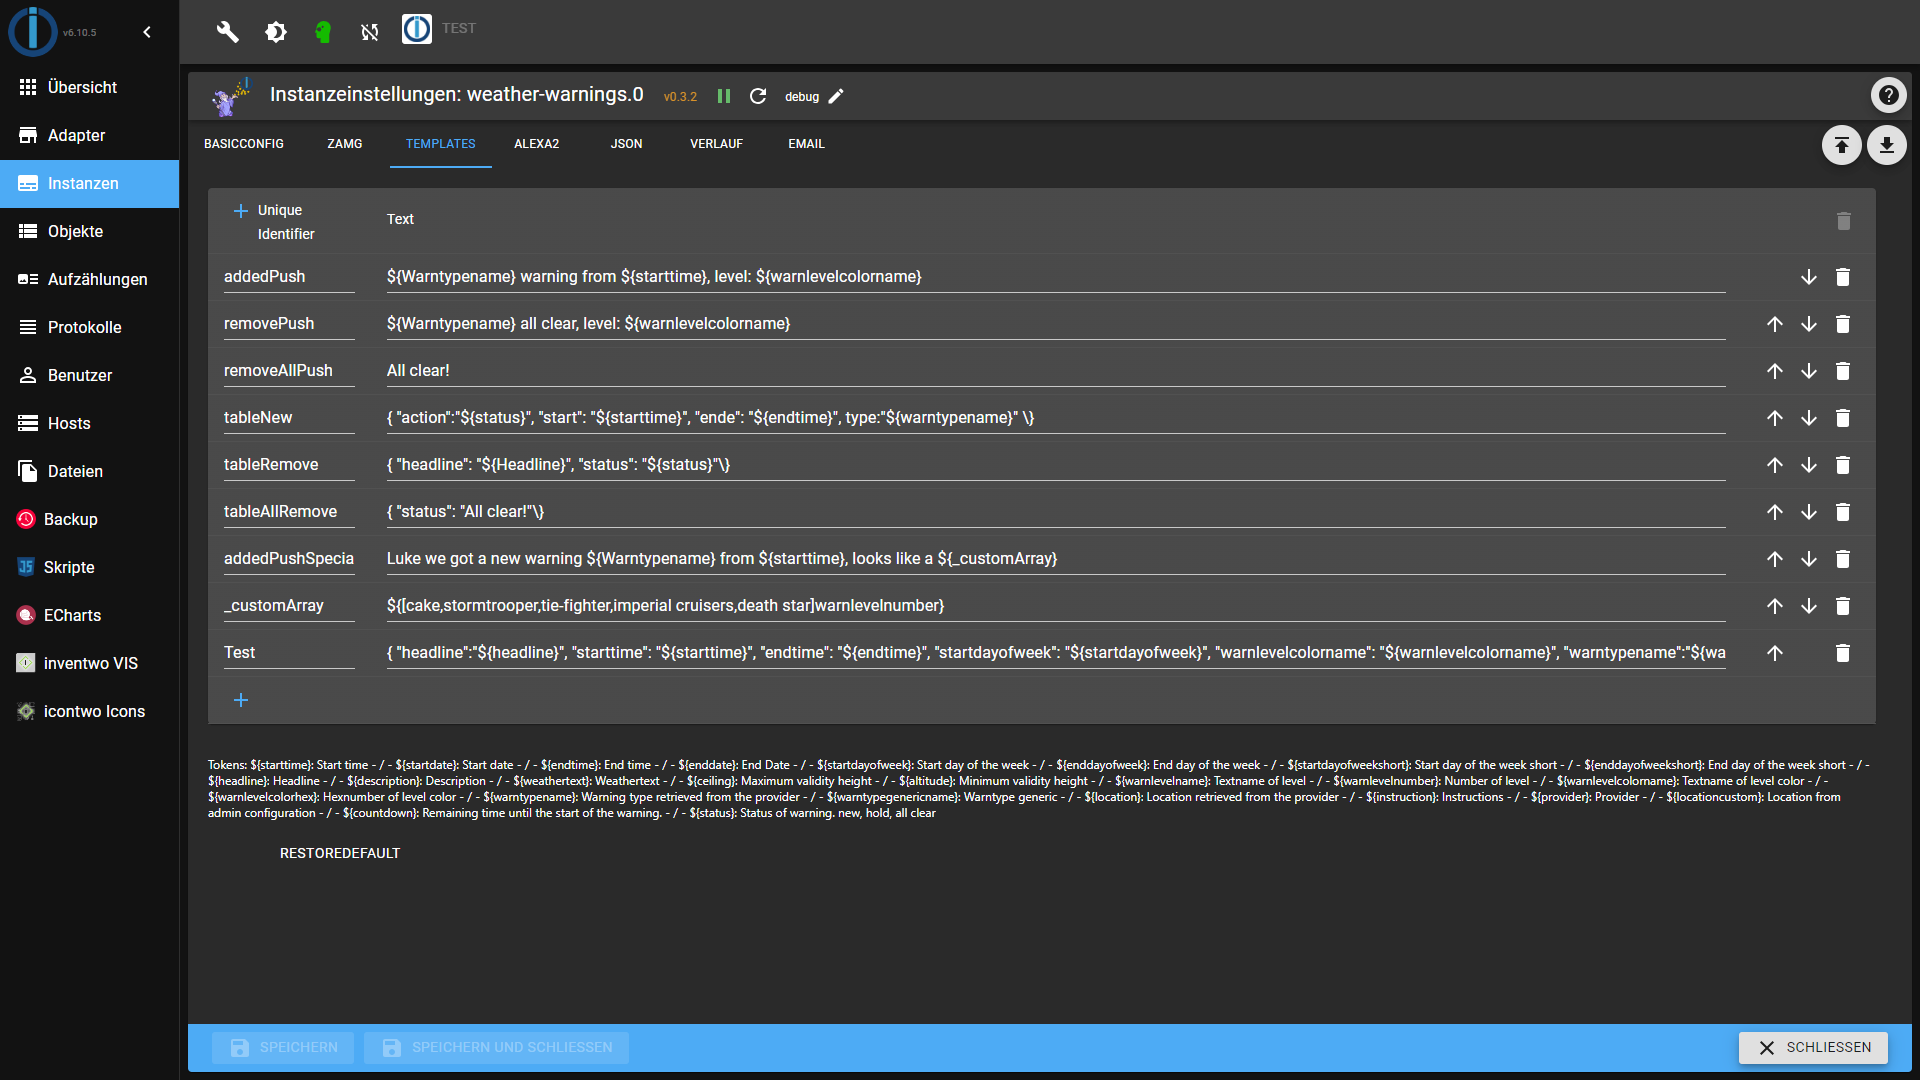Restart the instance with the reload icon
1920x1080 pixels.
(x=758, y=96)
